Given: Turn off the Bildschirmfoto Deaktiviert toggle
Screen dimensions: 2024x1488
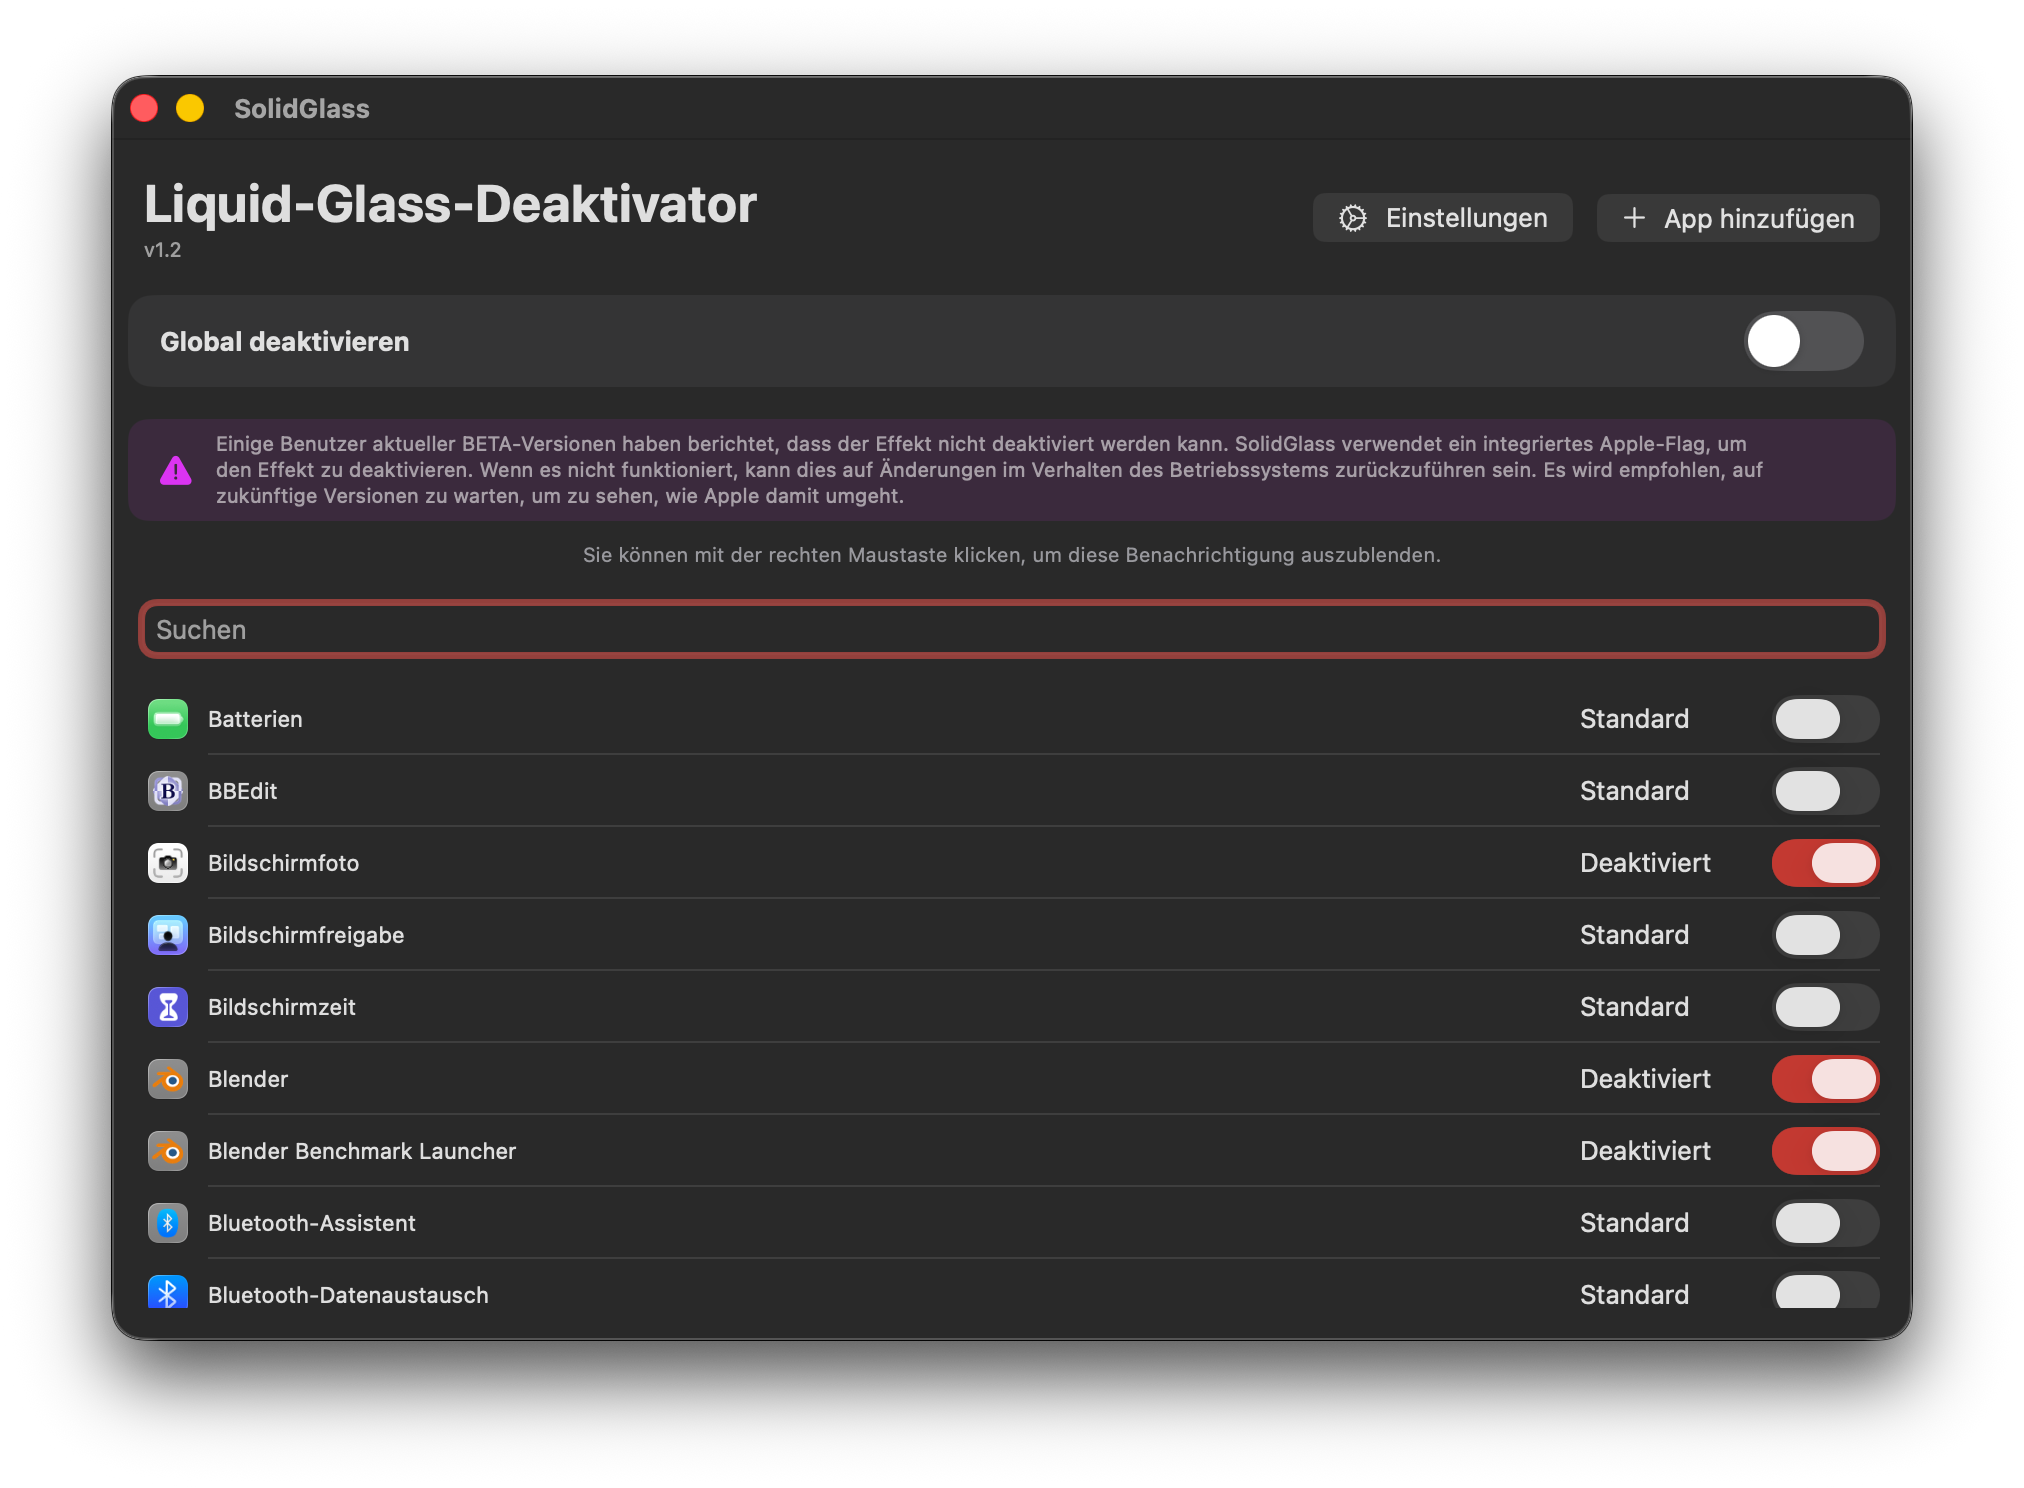Looking at the screenshot, I should pos(1825,863).
